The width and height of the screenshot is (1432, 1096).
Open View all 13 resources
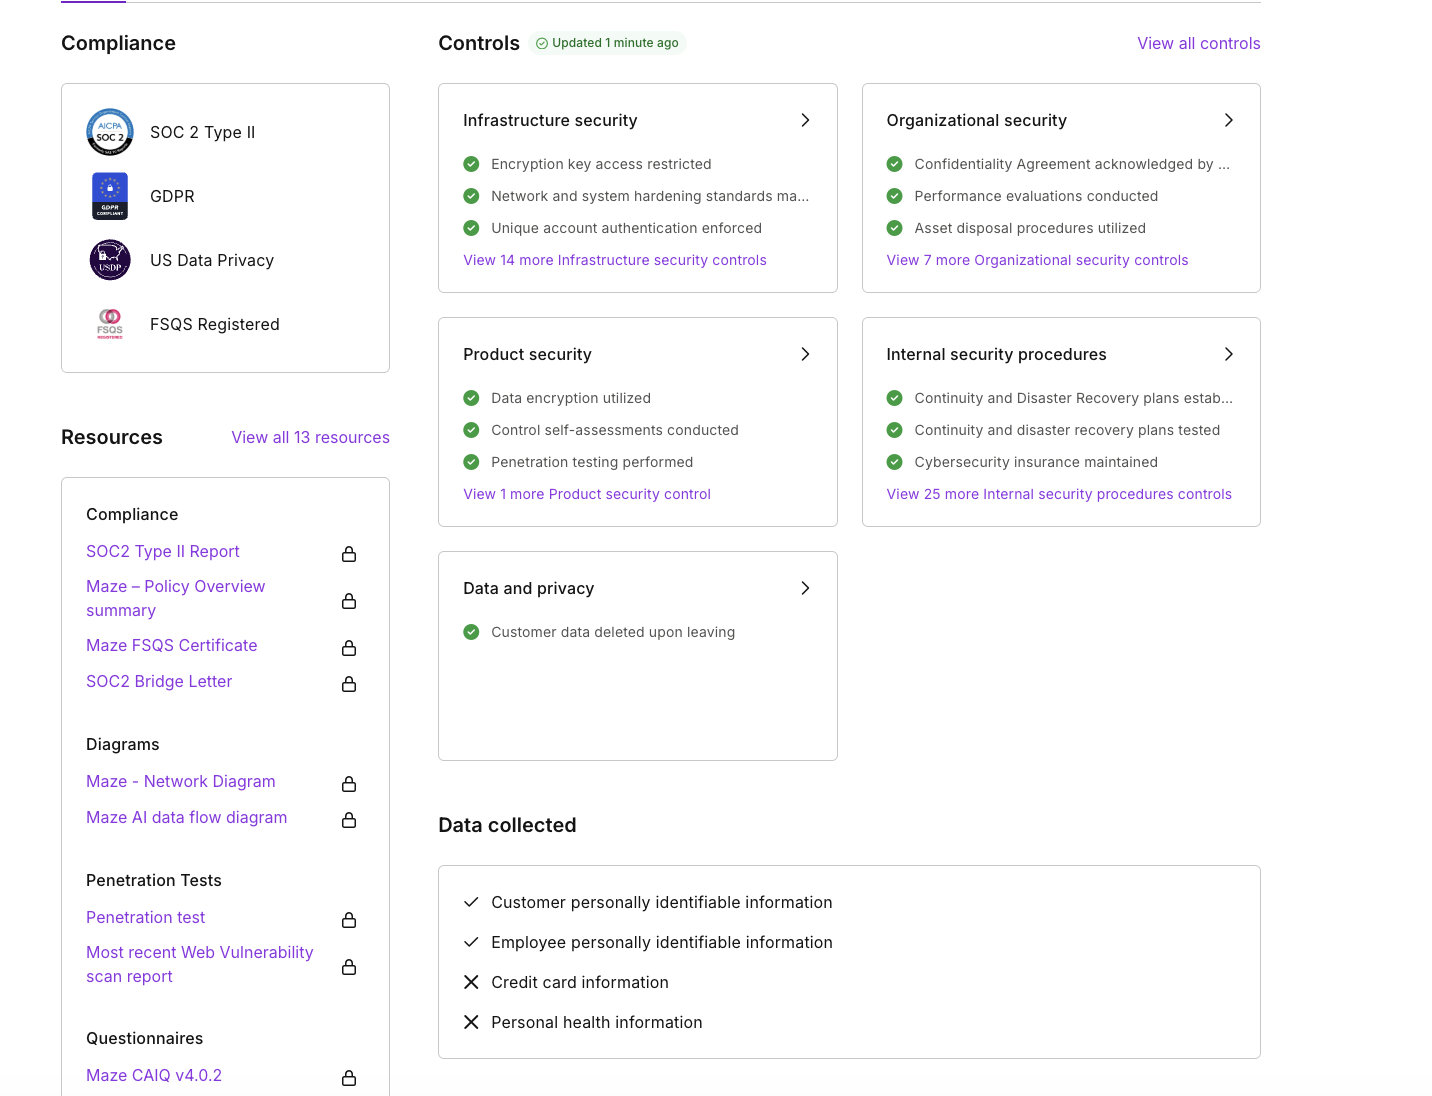[x=310, y=437]
